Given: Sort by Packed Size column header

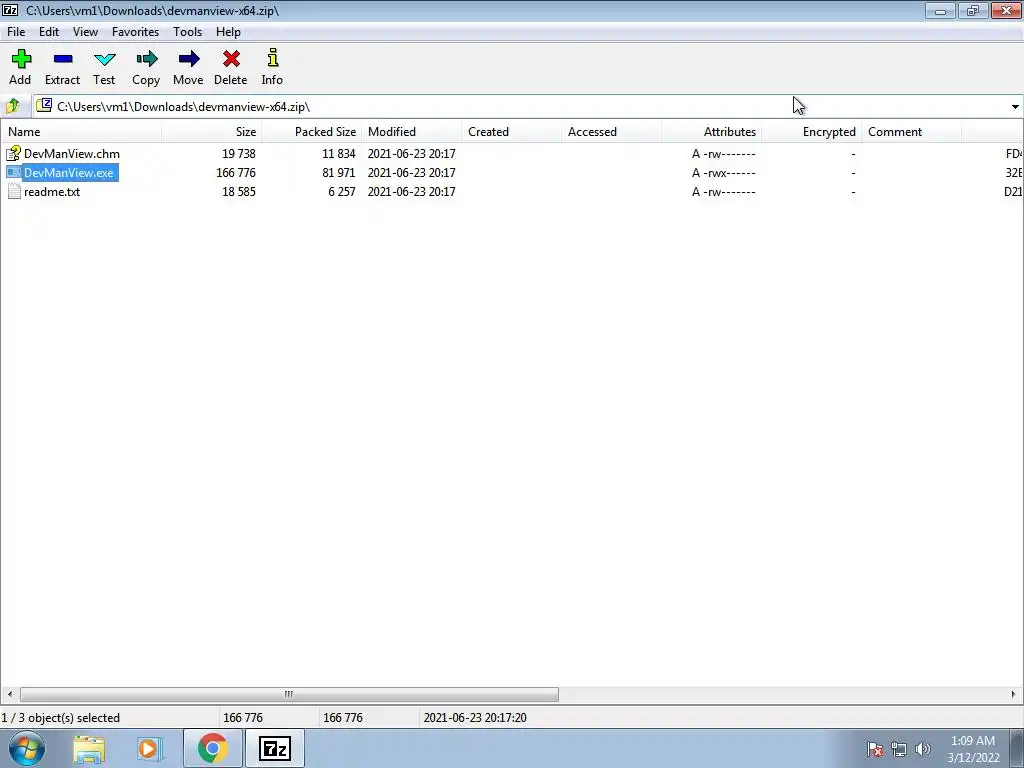Looking at the screenshot, I should point(312,131).
